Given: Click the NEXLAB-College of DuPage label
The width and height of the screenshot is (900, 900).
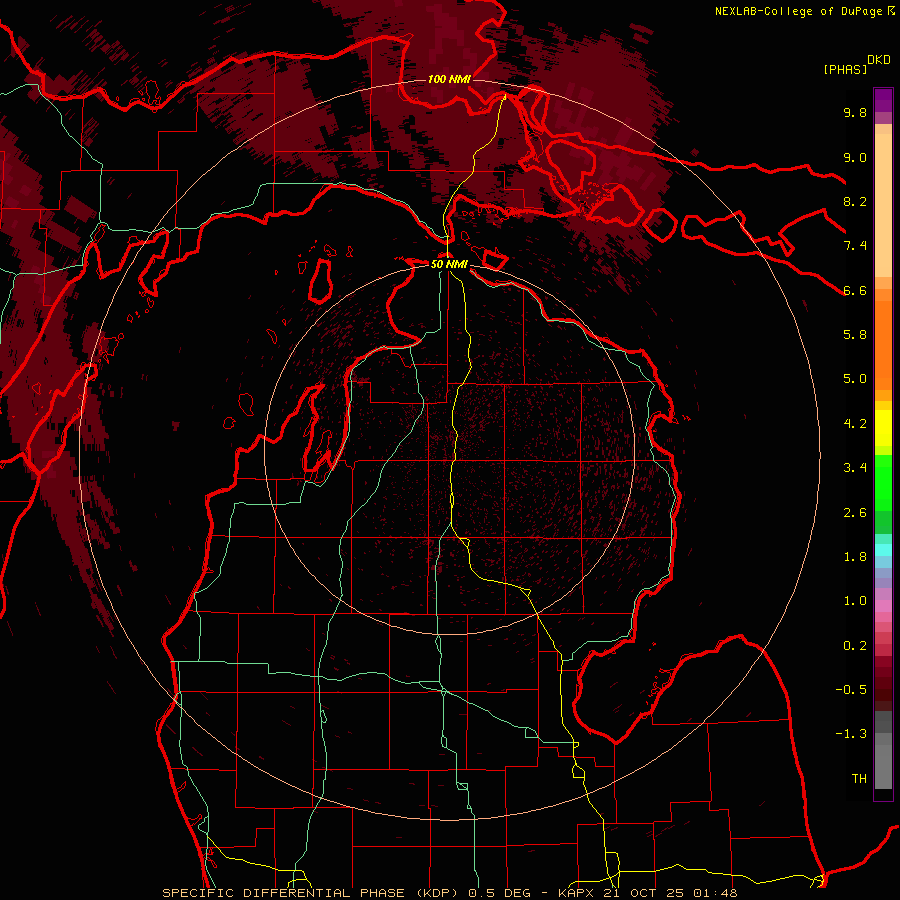Looking at the screenshot, I should 798,11.
